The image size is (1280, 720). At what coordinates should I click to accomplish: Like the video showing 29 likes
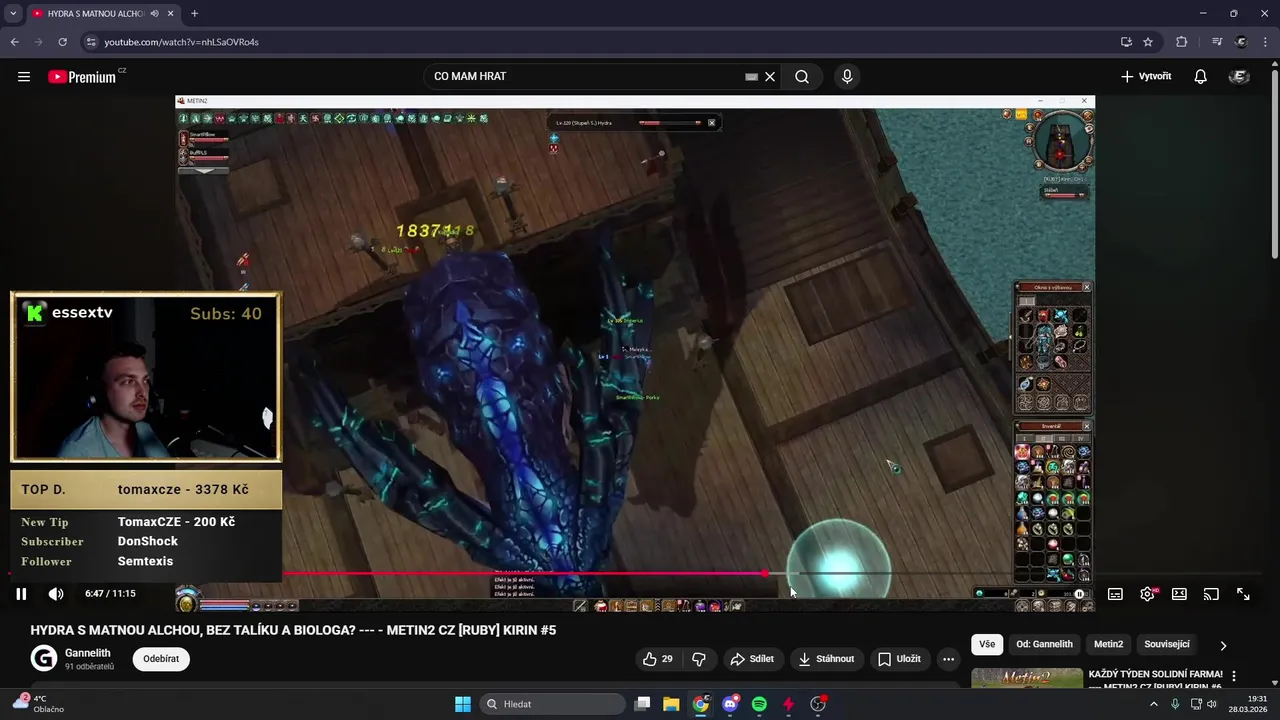click(x=658, y=659)
